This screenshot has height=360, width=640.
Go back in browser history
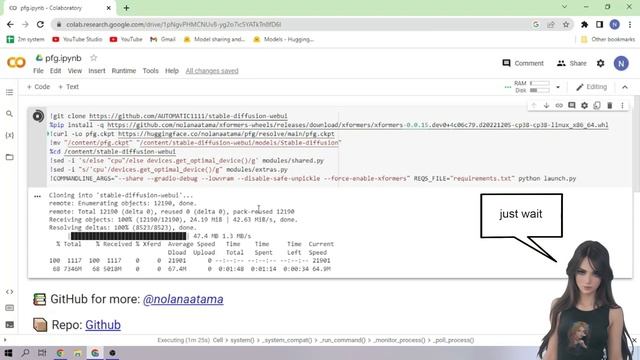pos(10,24)
